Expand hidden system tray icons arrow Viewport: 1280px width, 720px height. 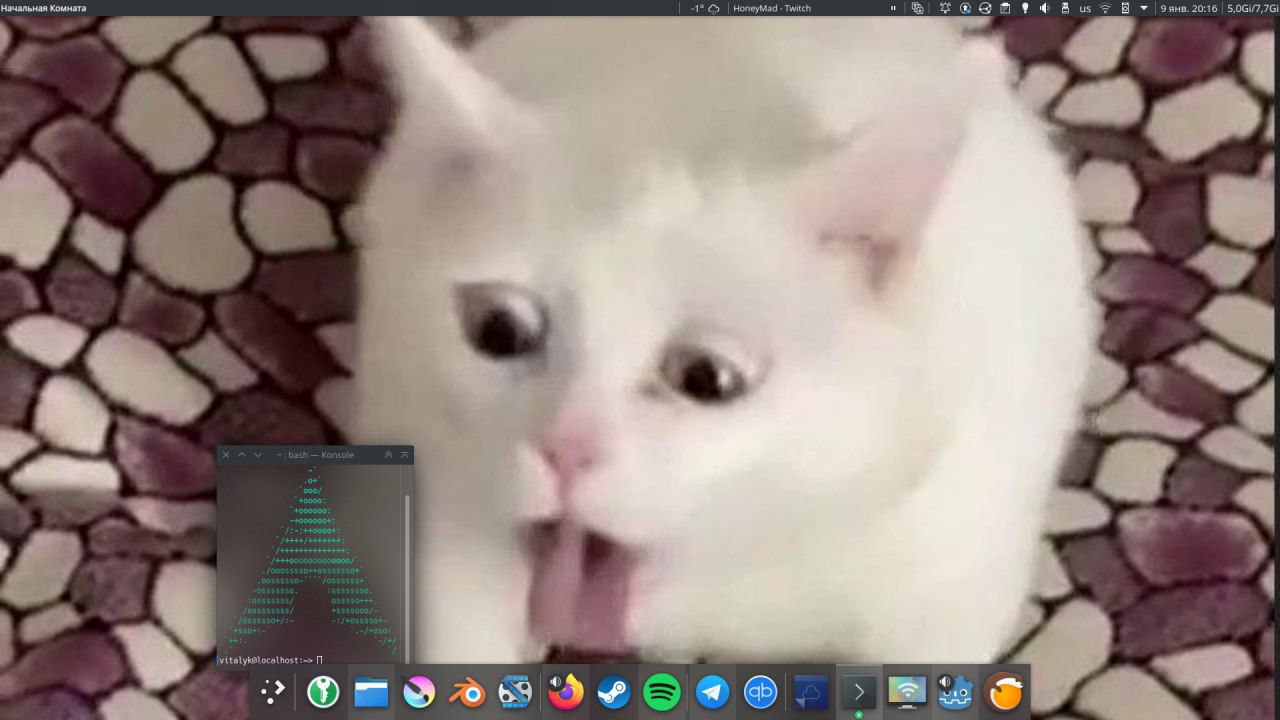click(x=1144, y=8)
